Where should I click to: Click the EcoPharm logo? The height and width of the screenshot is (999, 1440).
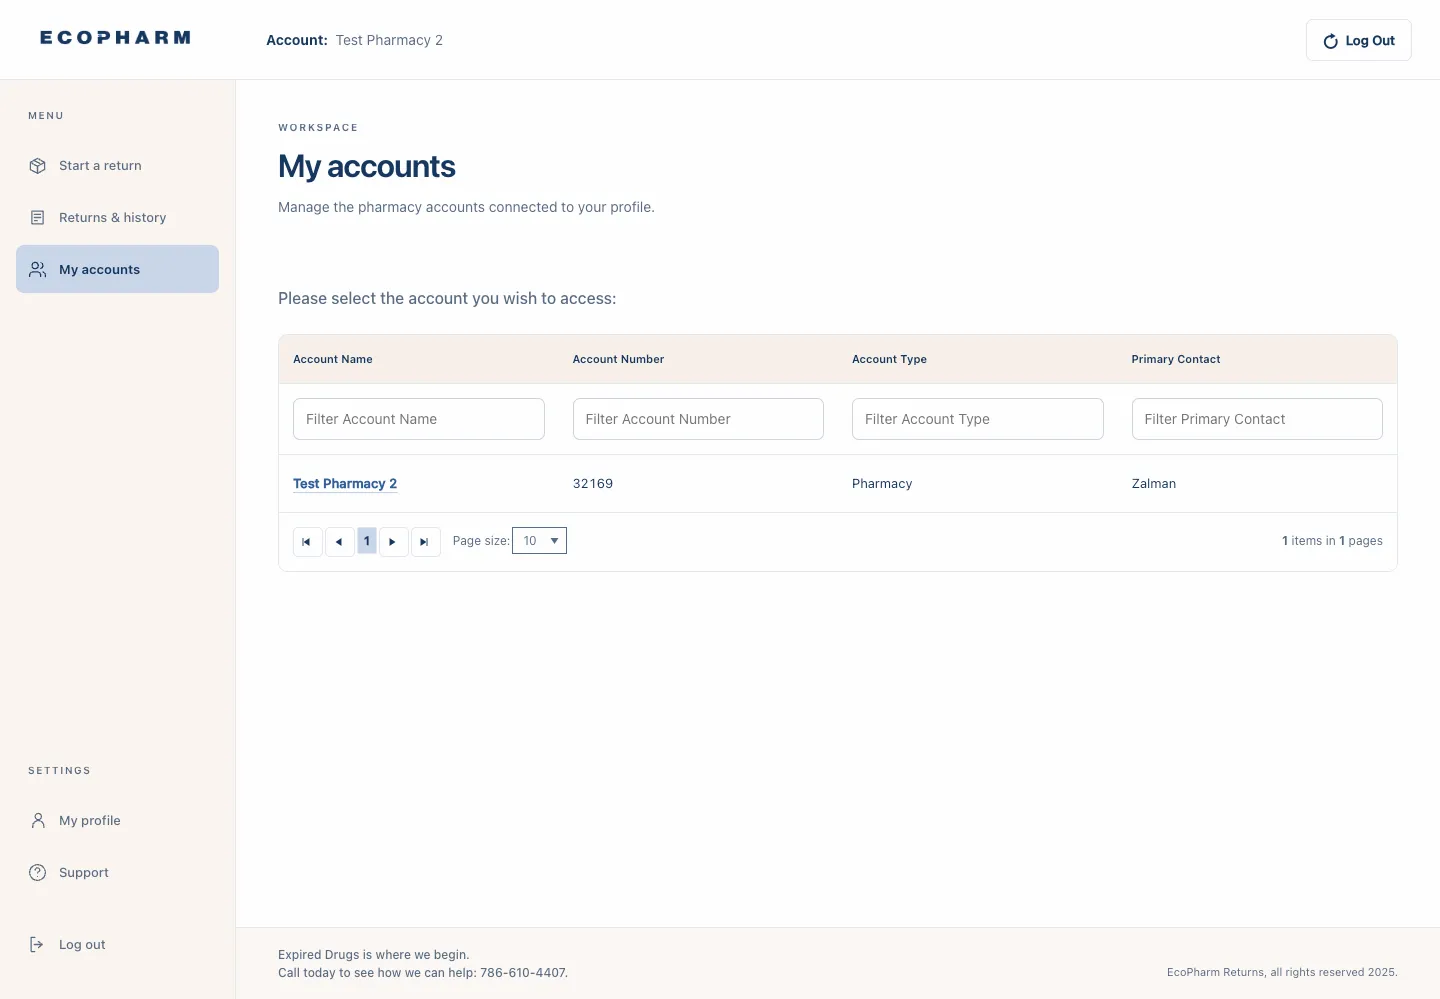tap(115, 38)
